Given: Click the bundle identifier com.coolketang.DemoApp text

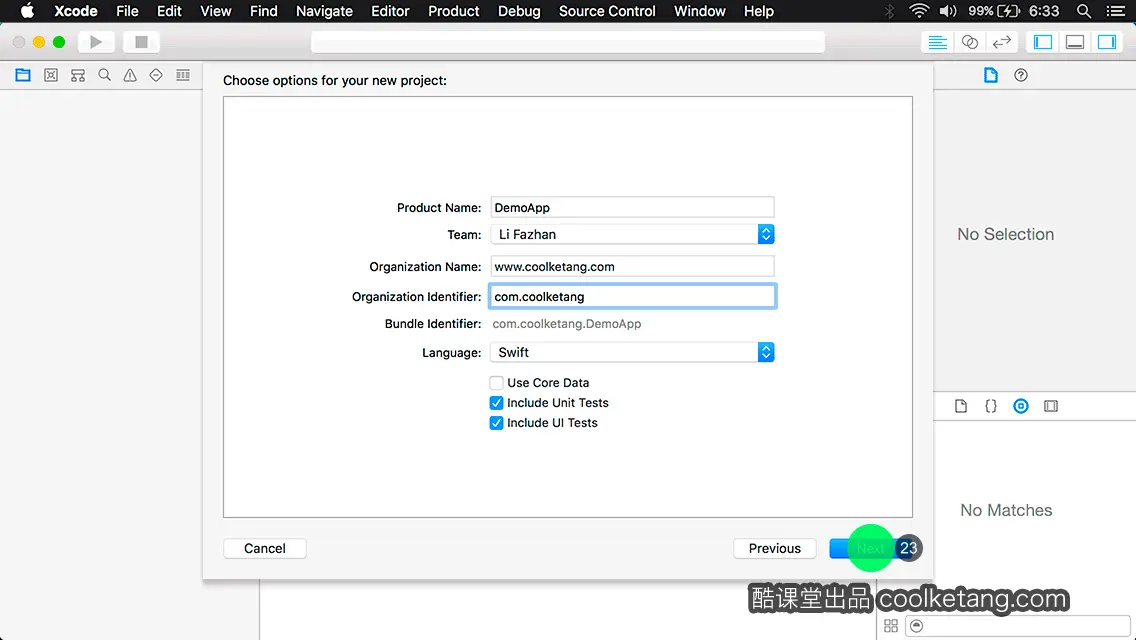Looking at the screenshot, I should (567, 324).
